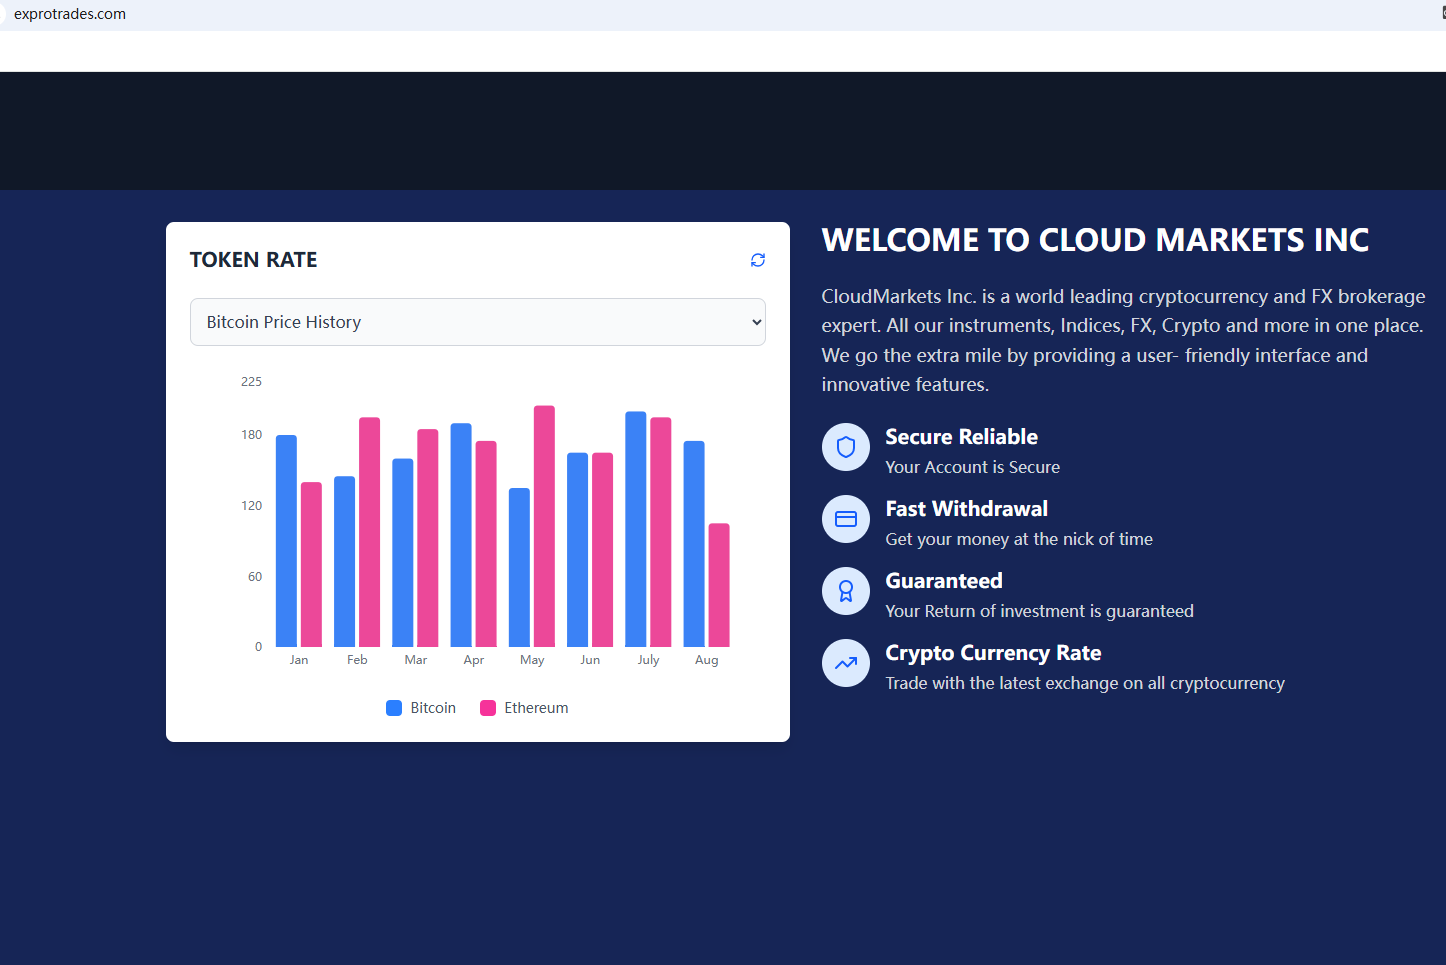Select the Guaranteed feature heading
The width and height of the screenshot is (1446, 965).
point(943,581)
